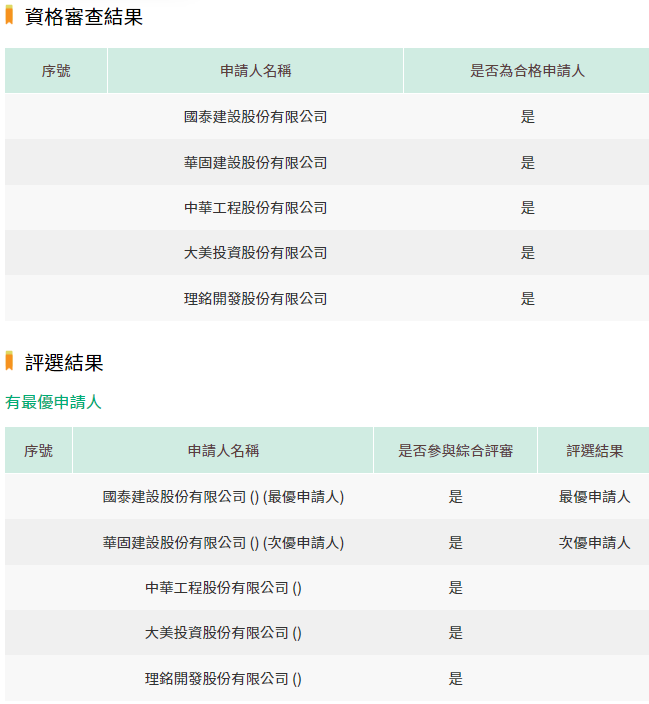Screen dimensions: 649x704
Task: Click the 評選結果 column header
Action: (594, 450)
